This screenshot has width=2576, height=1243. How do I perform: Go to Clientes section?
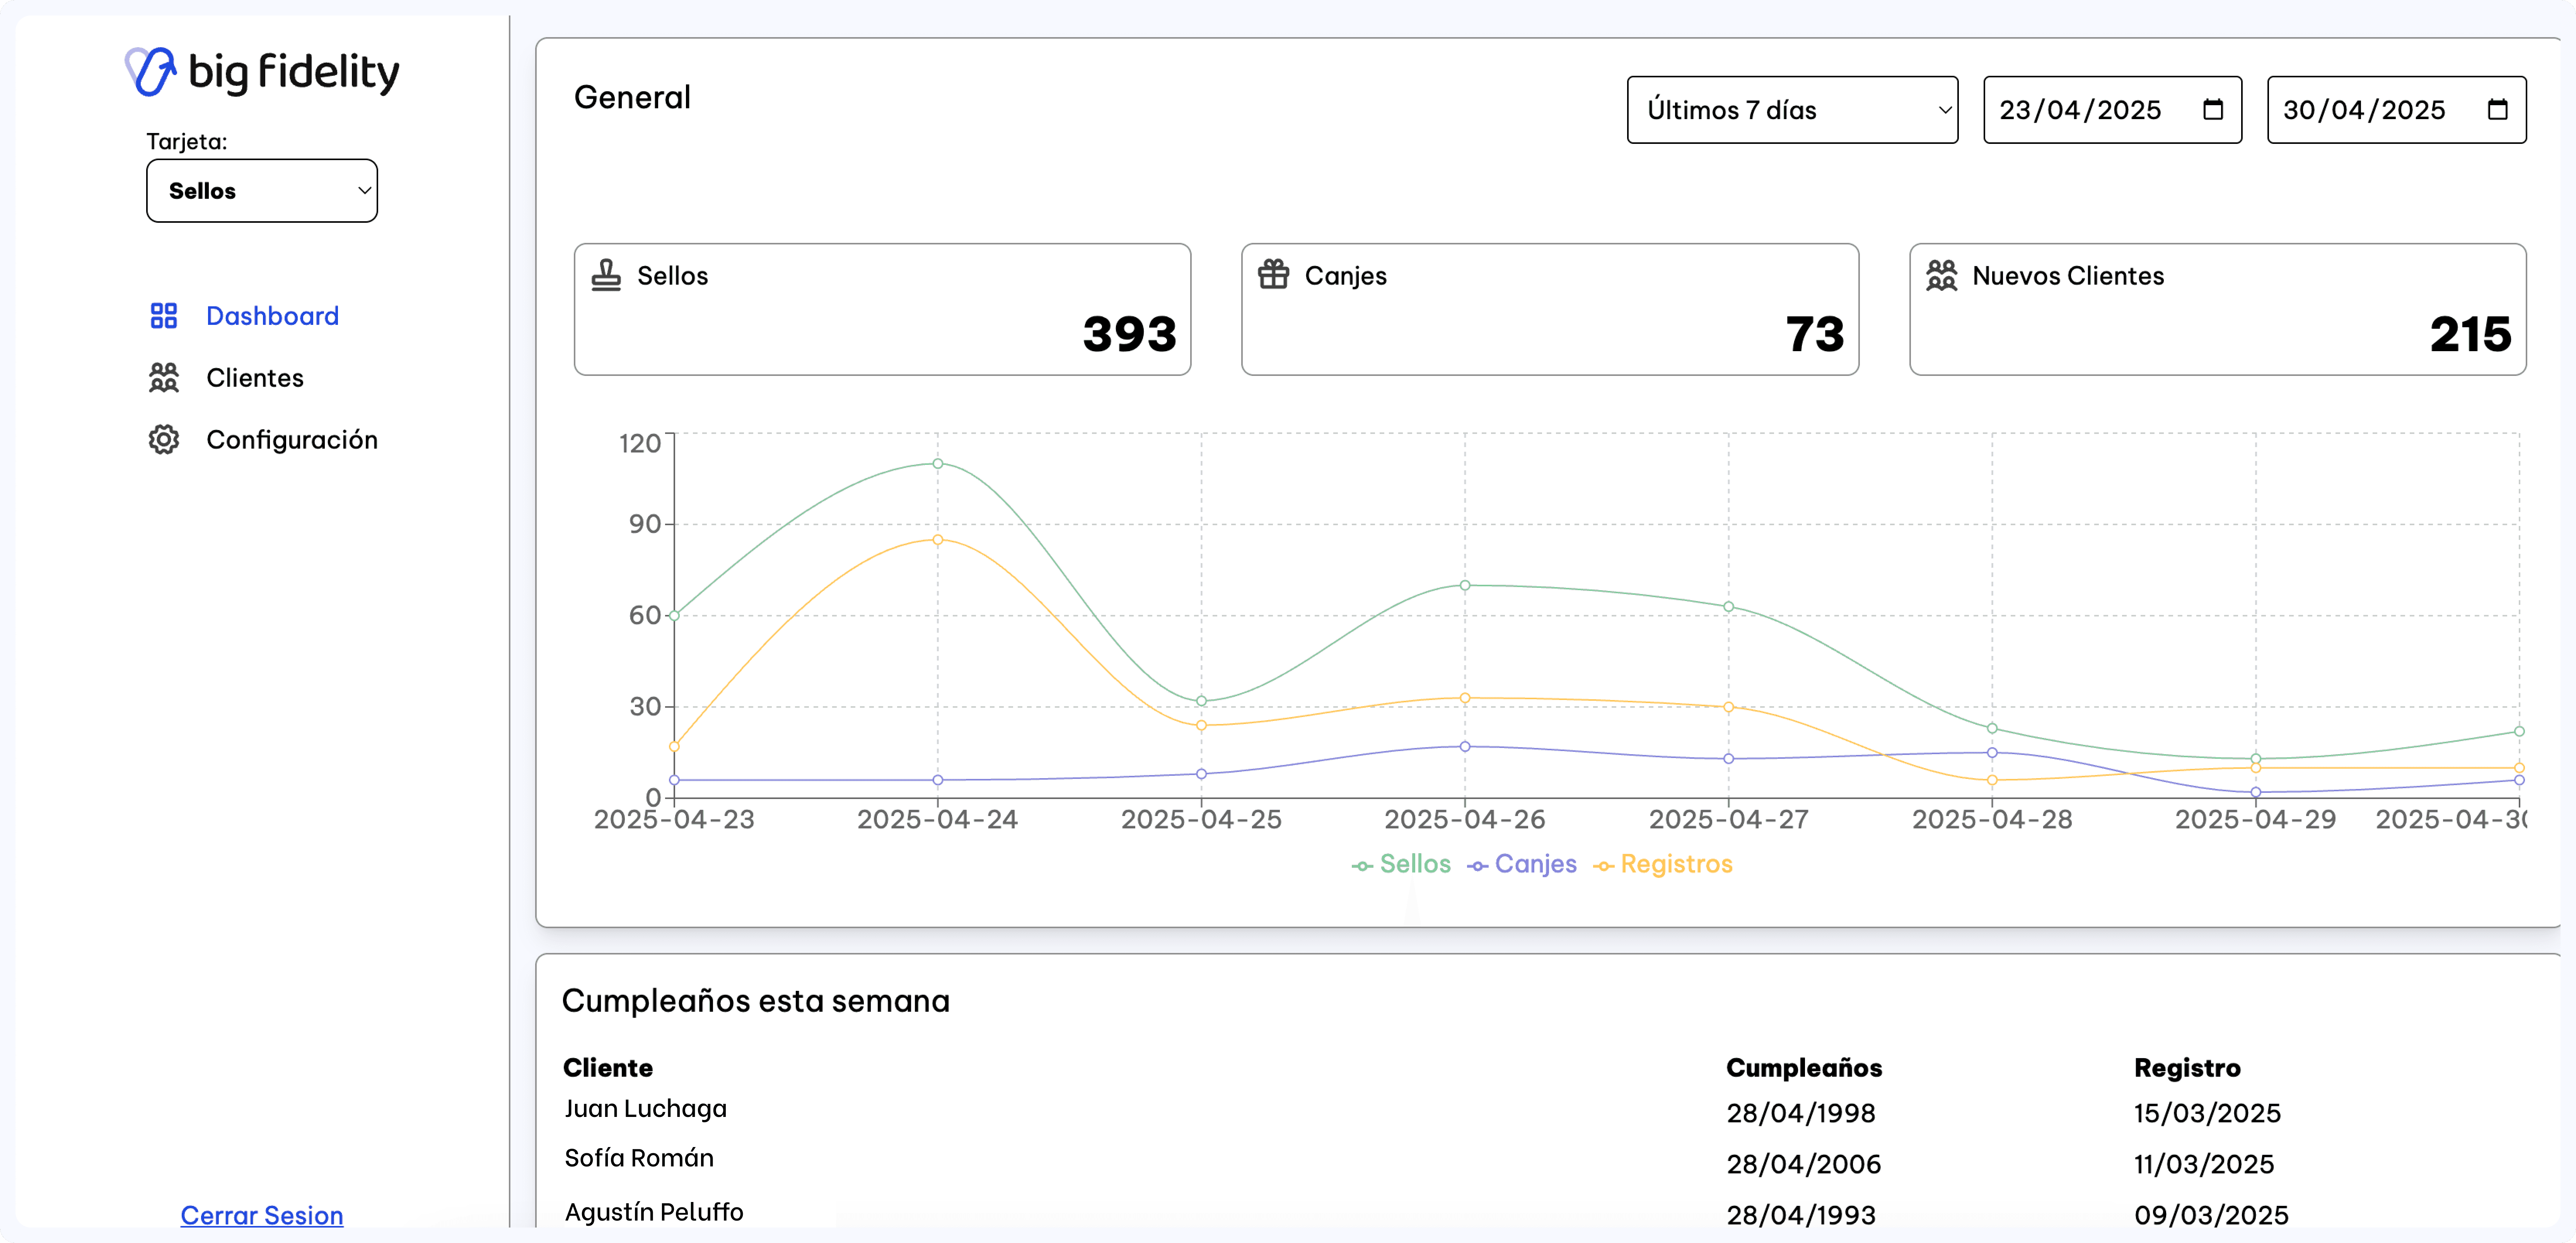254,378
